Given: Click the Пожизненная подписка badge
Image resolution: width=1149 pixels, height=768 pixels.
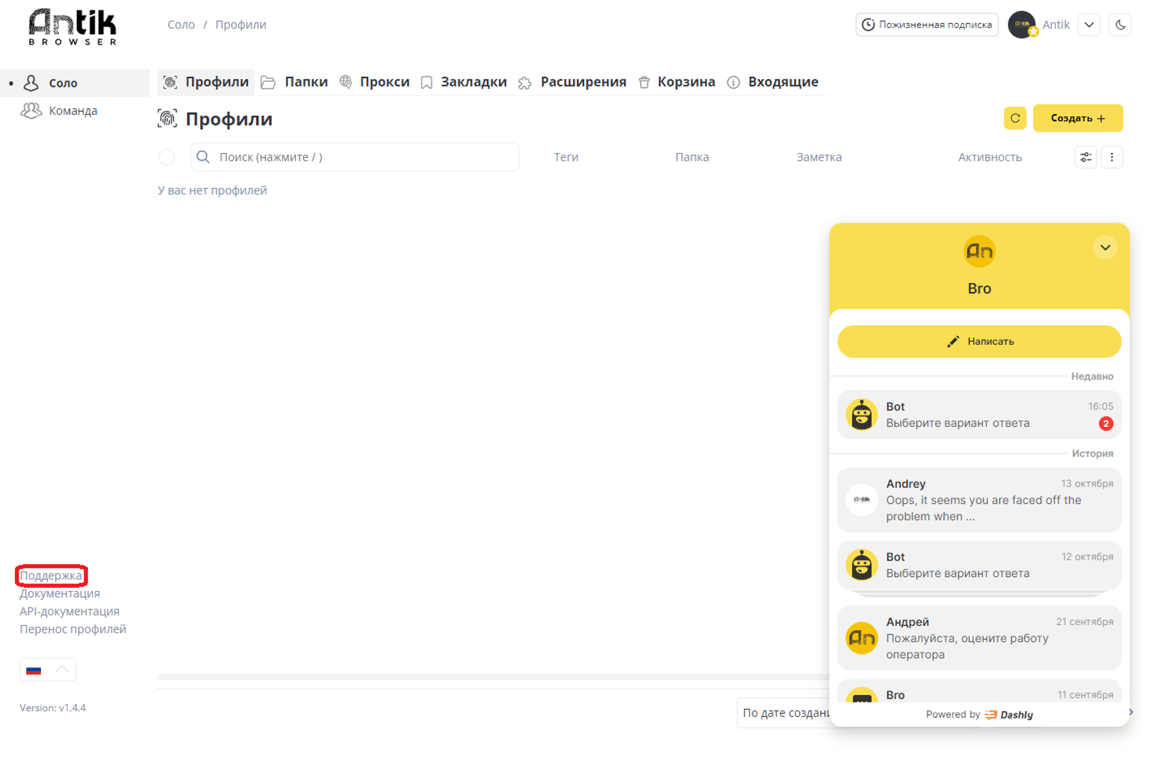Looking at the screenshot, I should [x=926, y=24].
